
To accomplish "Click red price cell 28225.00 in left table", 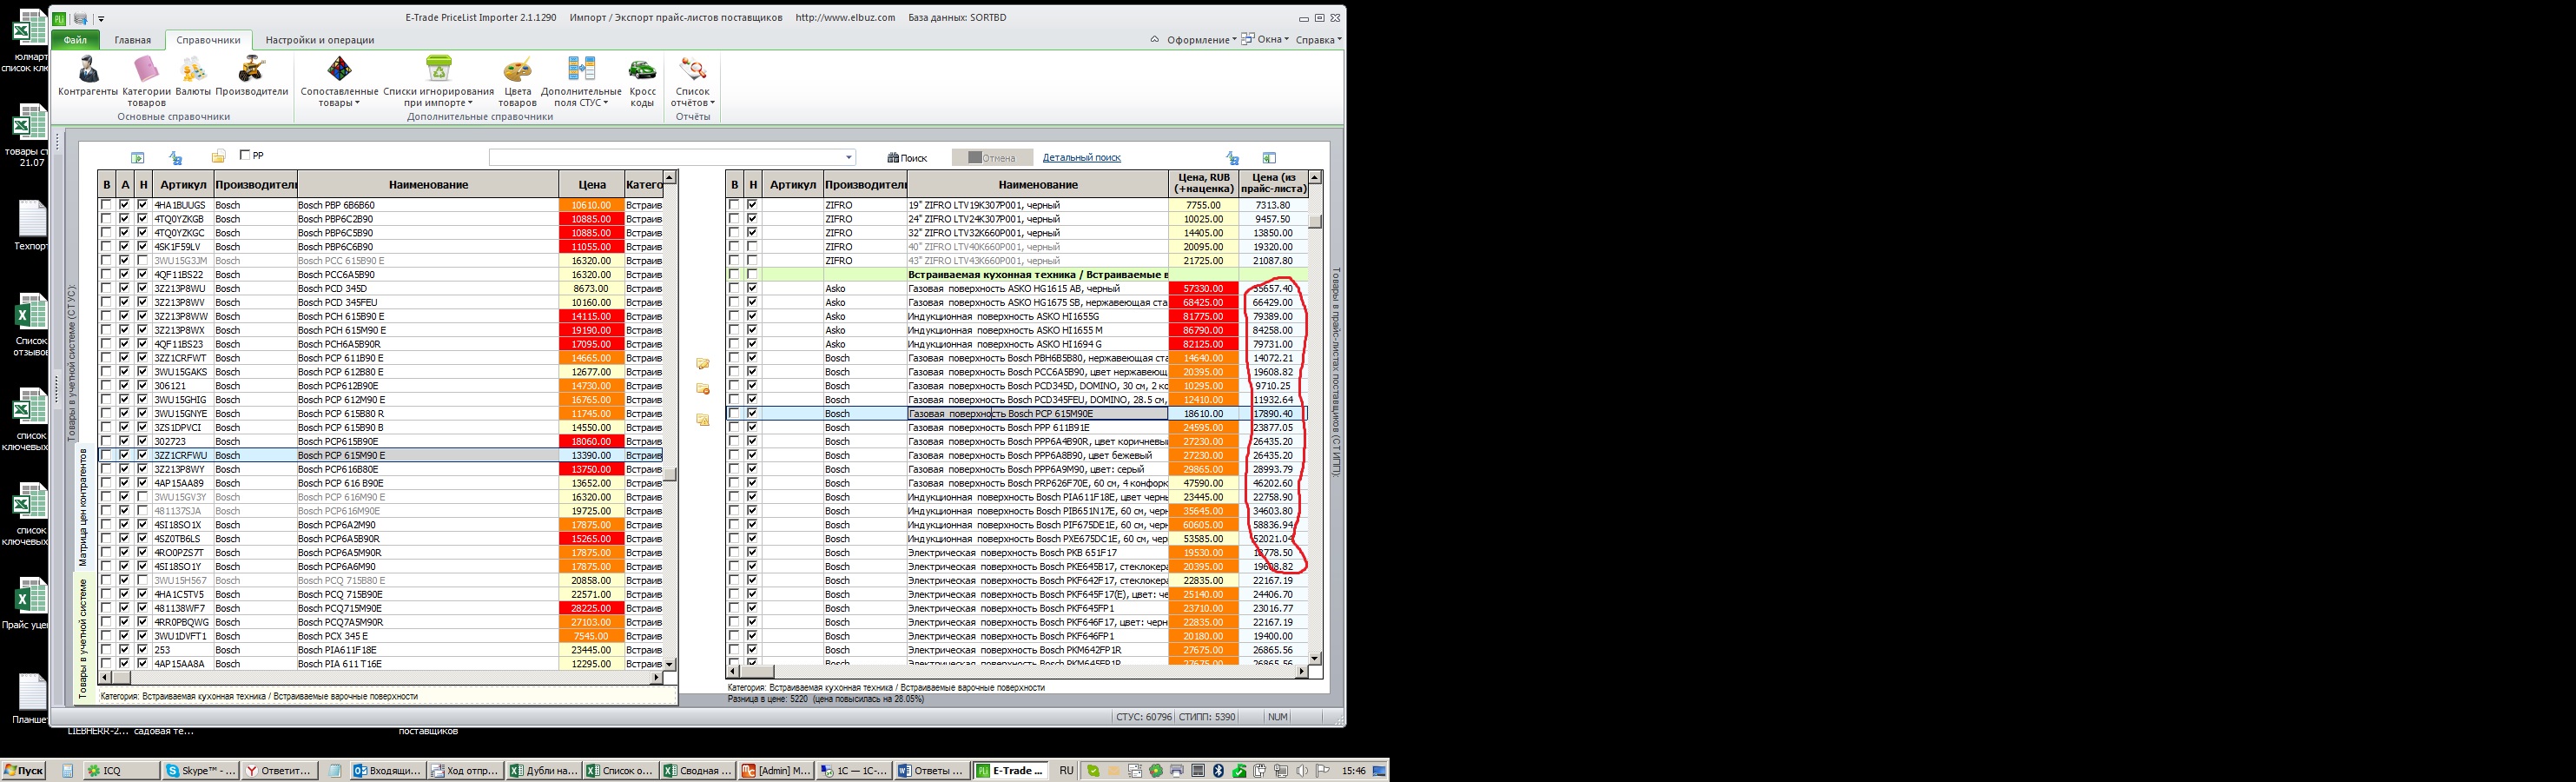I will click(592, 608).
